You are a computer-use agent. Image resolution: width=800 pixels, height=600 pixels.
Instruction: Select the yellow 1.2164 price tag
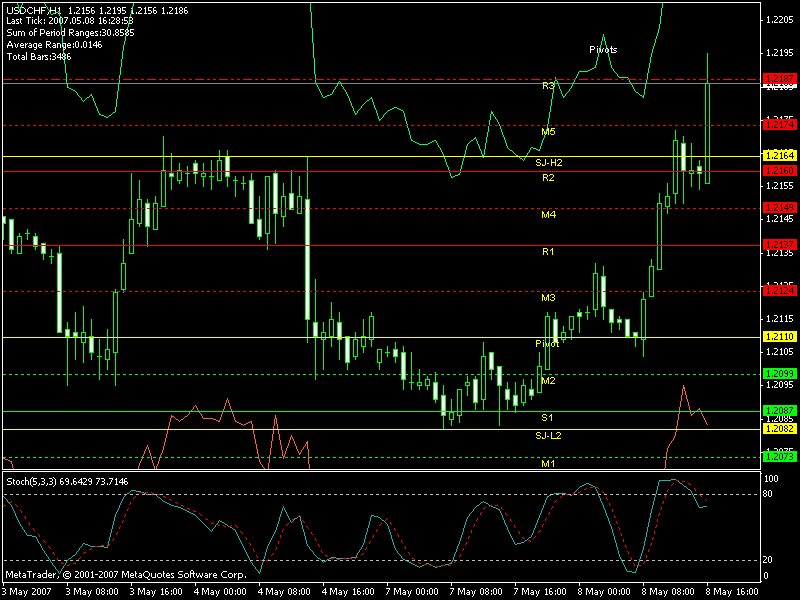tap(779, 156)
